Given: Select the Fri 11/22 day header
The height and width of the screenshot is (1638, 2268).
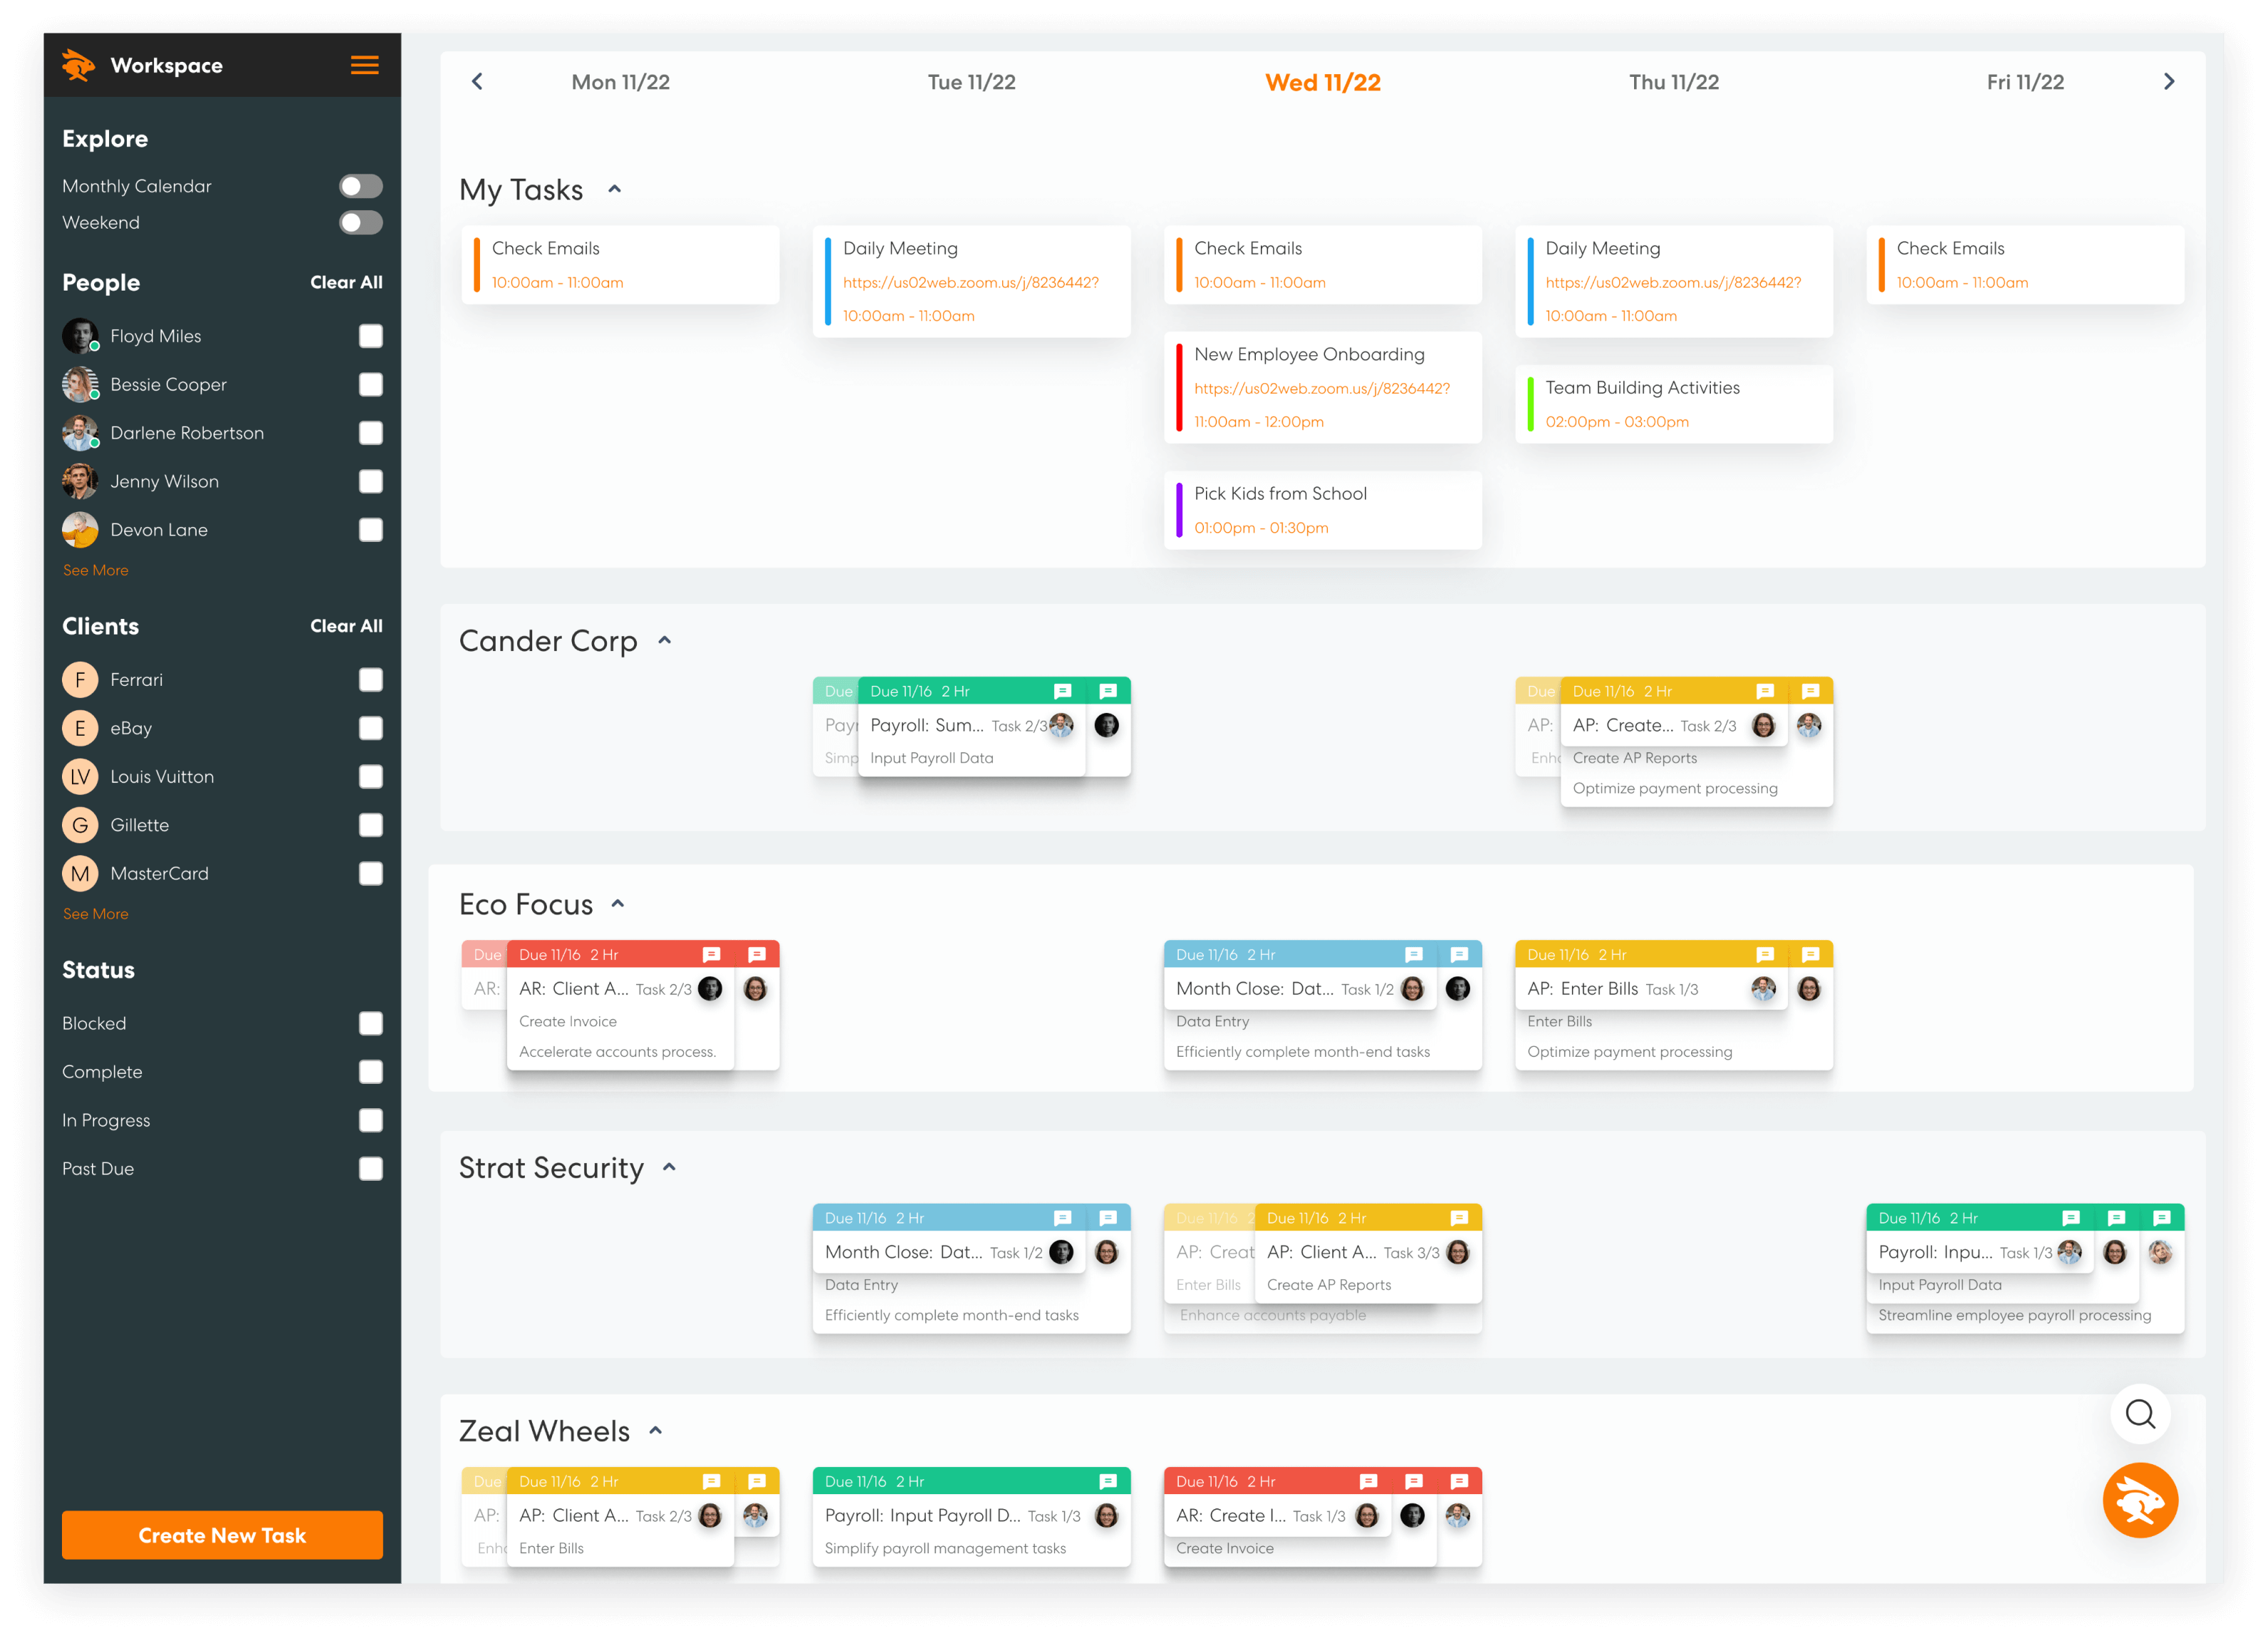Looking at the screenshot, I should click(2025, 82).
